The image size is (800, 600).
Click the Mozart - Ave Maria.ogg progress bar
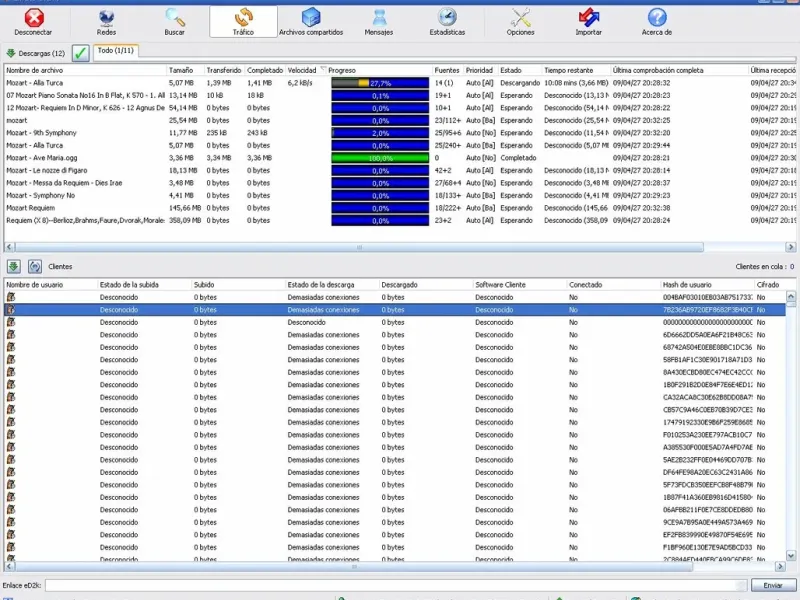(x=380, y=158)
